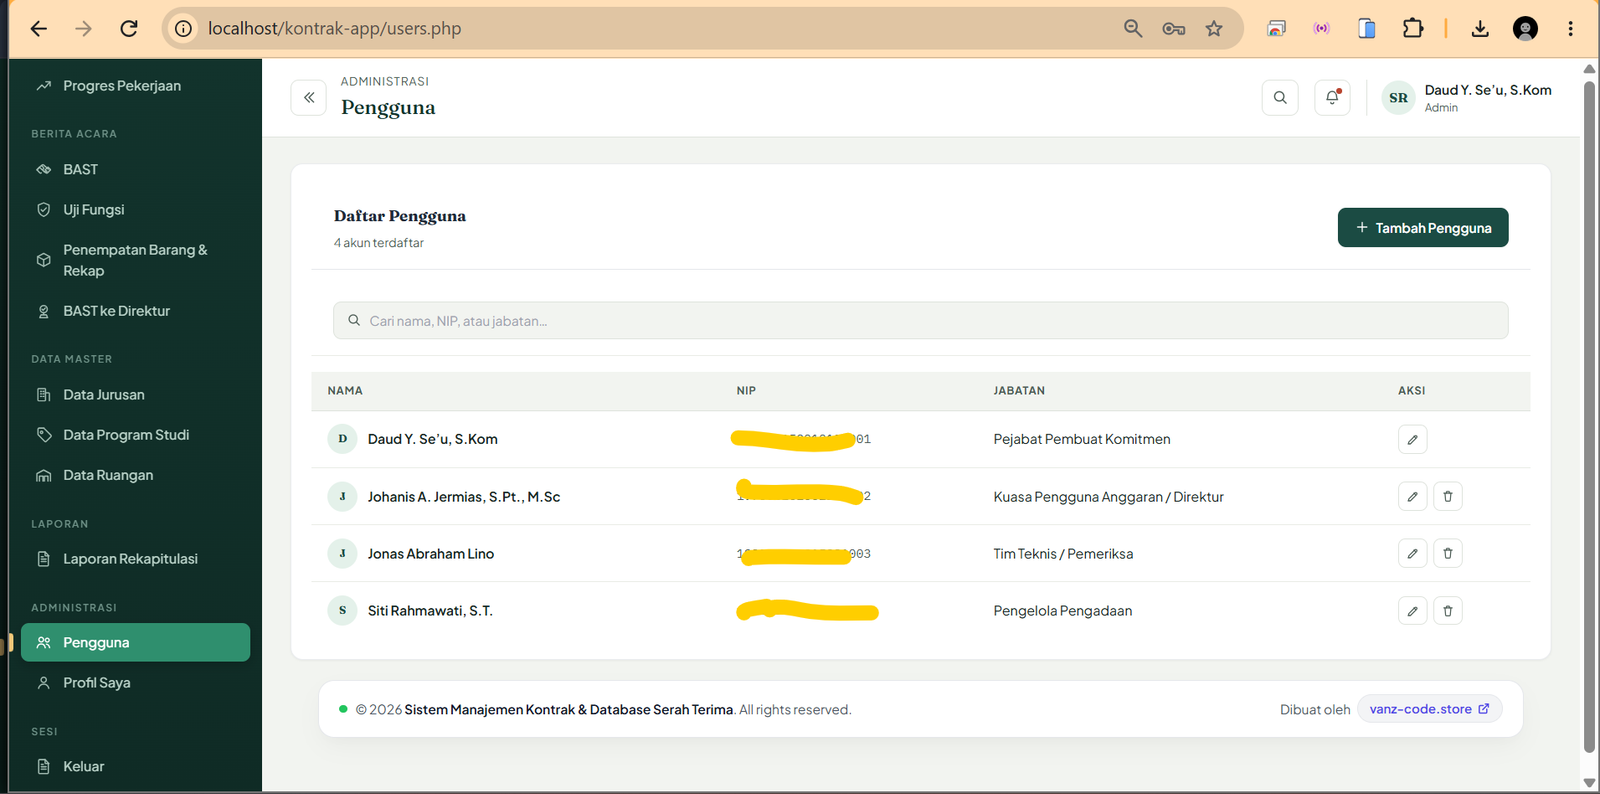This screenshot has height=794, width=1600.
Task: Open Data Jurusan
Action: 135,395
